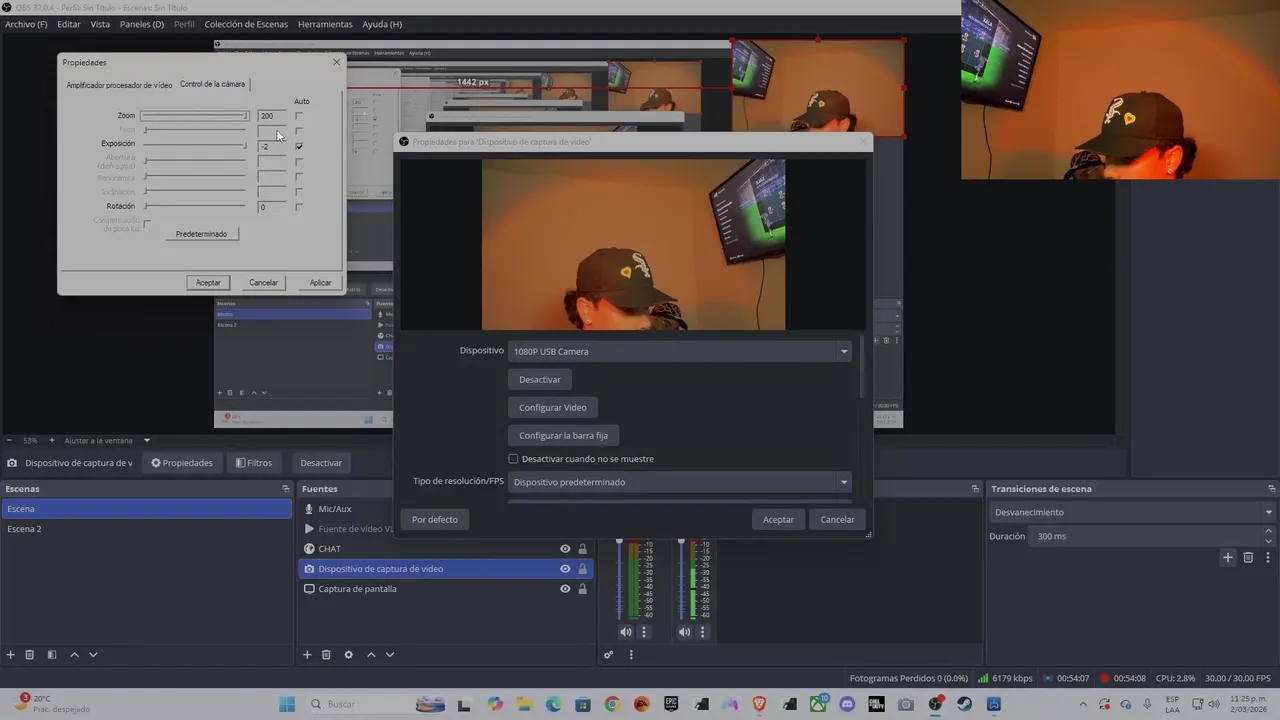The image size is (1280, 720).
Task: Zoom out preview with minus icon
Action: [9, 440]
